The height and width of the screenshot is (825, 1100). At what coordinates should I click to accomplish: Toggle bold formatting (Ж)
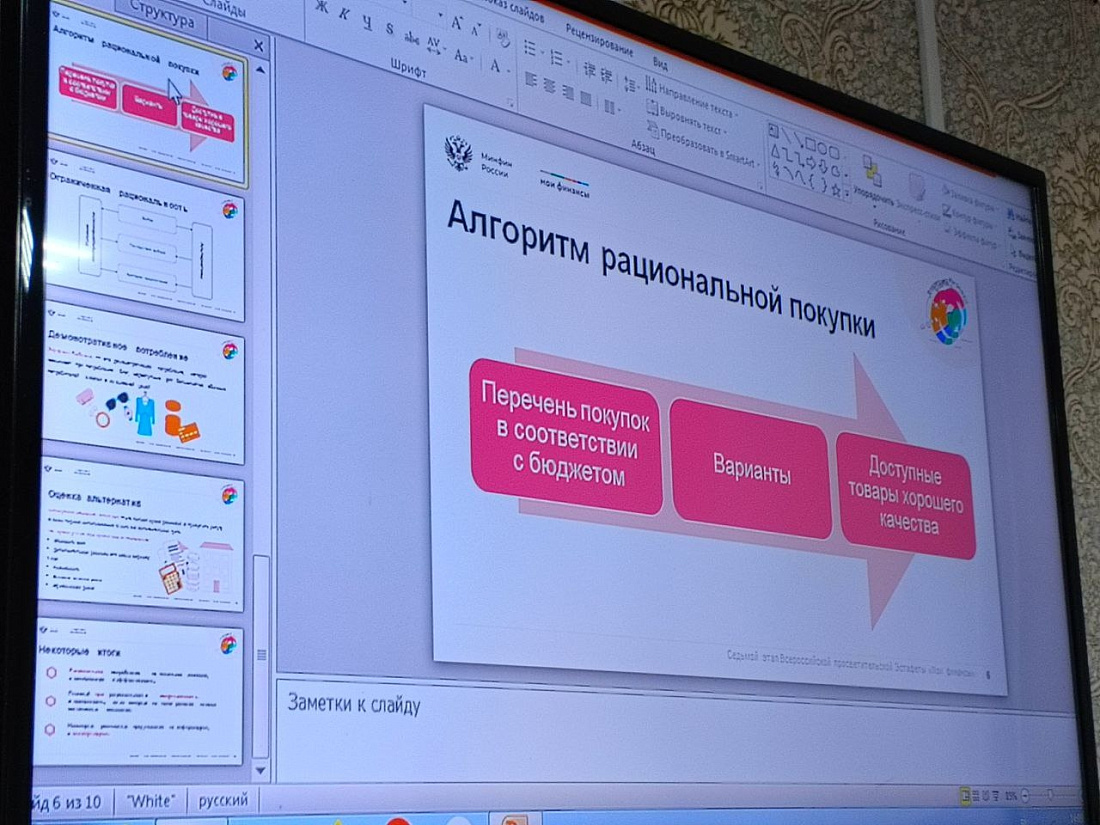point(321,6)
